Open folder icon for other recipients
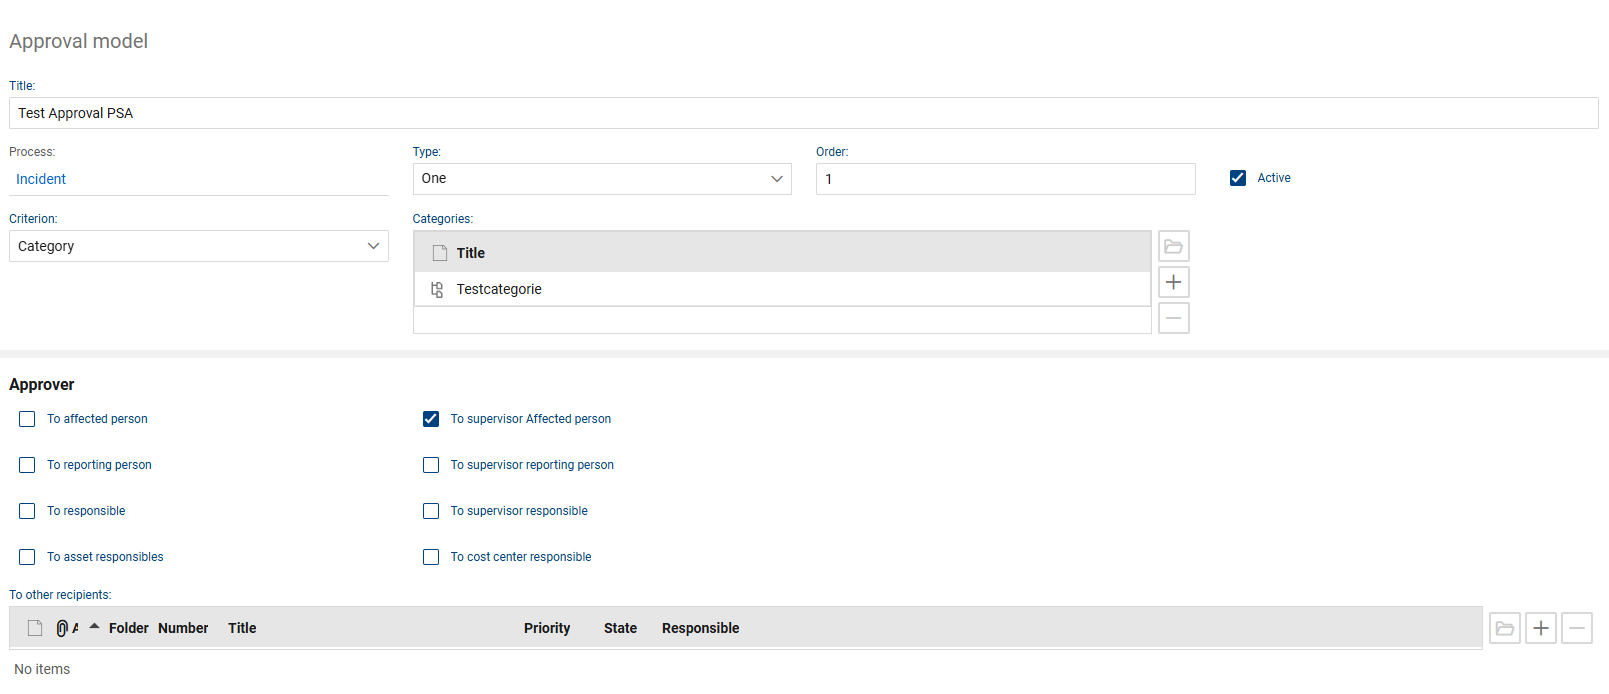Image resolution: width=1609 pixels, height=694 pixels. 1504,628
